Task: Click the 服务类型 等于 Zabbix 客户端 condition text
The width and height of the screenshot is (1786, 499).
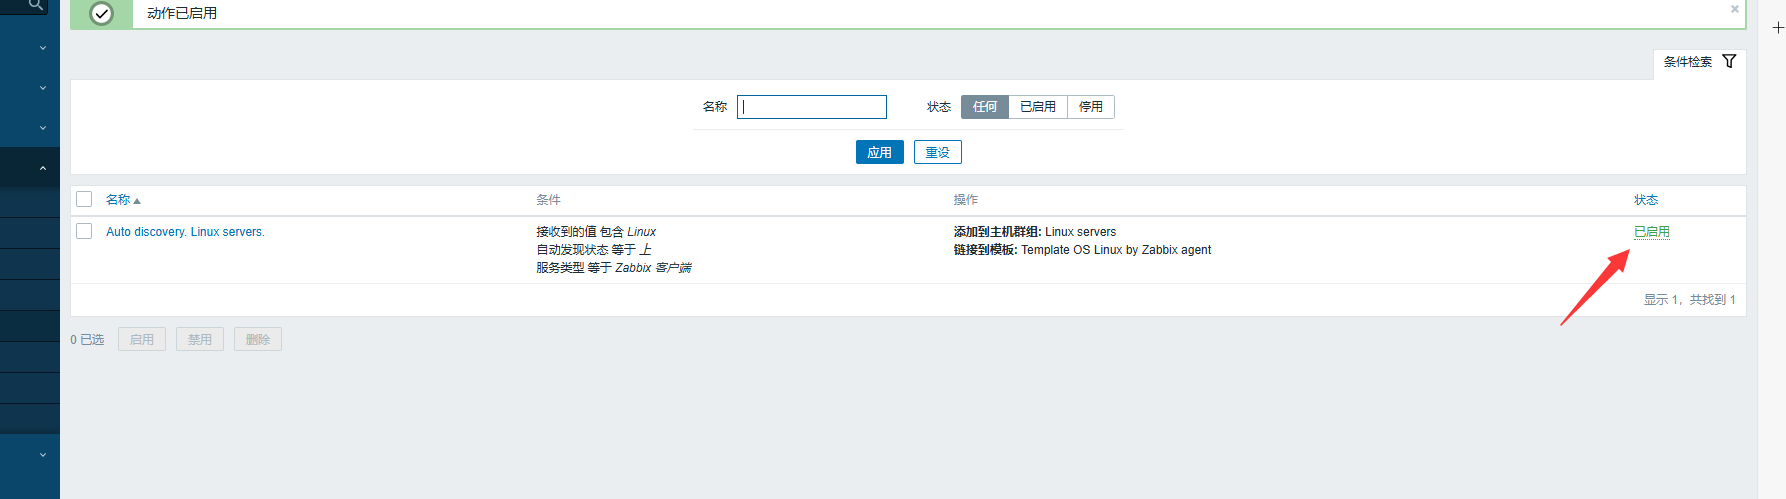Action: [x=614, y=268]
